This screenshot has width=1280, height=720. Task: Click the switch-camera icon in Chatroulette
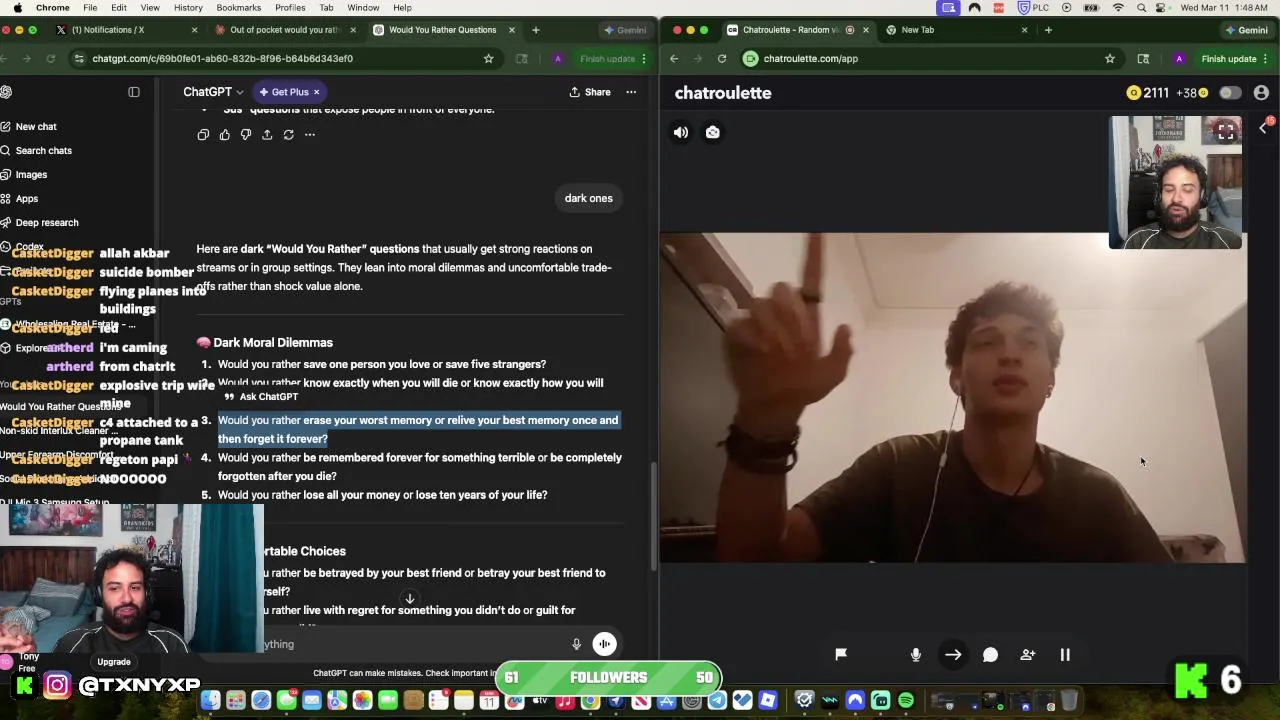(x=713, y=132)
